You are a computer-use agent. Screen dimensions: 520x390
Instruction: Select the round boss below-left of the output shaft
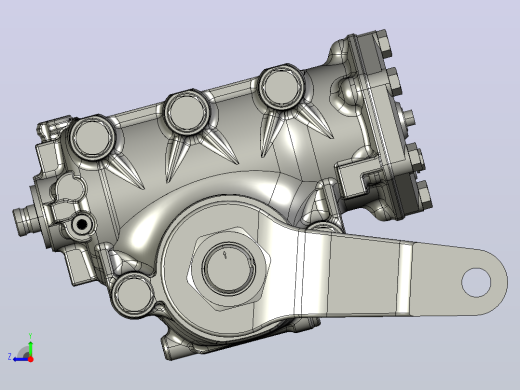(x=133, y=295)
